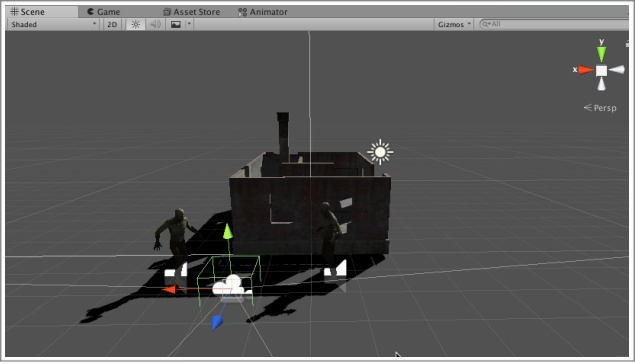The height and width of the screenshot is (364, 635).
Task: Click the center cube of orientation gizmo
Action: (x=601, y=70)
